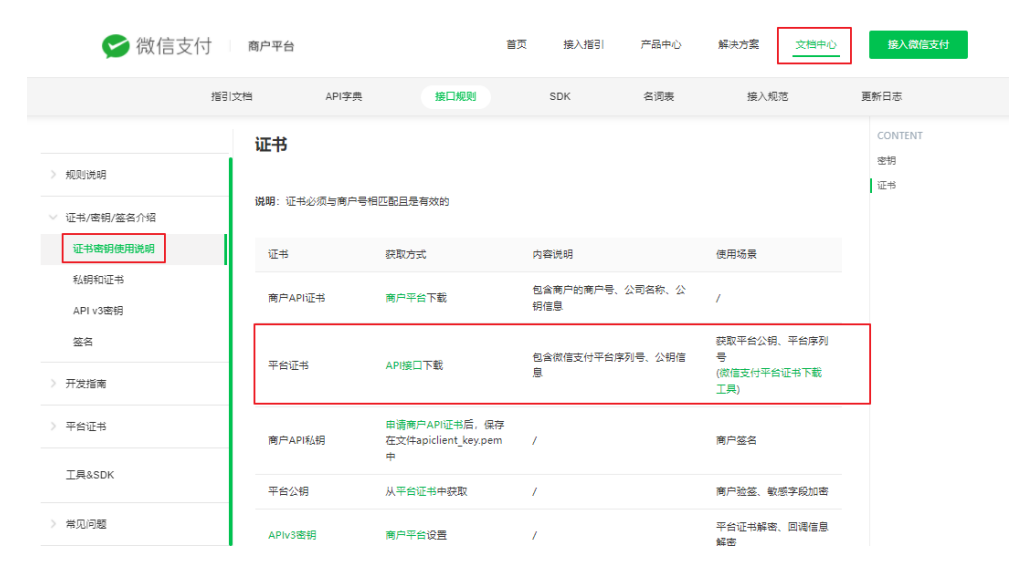Click the 微信支付平台证书下载工具 link

coord(768,380)
